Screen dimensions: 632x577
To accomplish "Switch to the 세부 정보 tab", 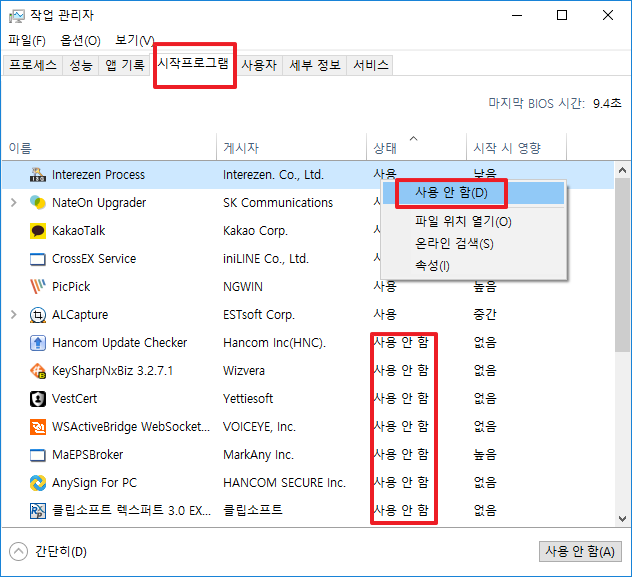I will point(315,65).
